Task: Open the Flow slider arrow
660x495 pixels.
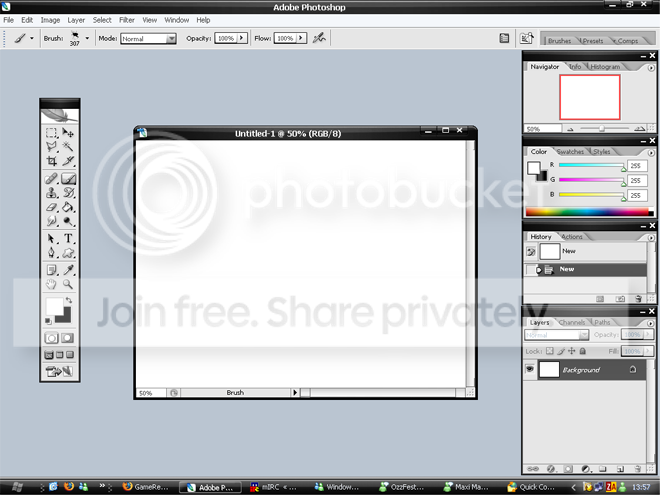Action: click(301, 38)
